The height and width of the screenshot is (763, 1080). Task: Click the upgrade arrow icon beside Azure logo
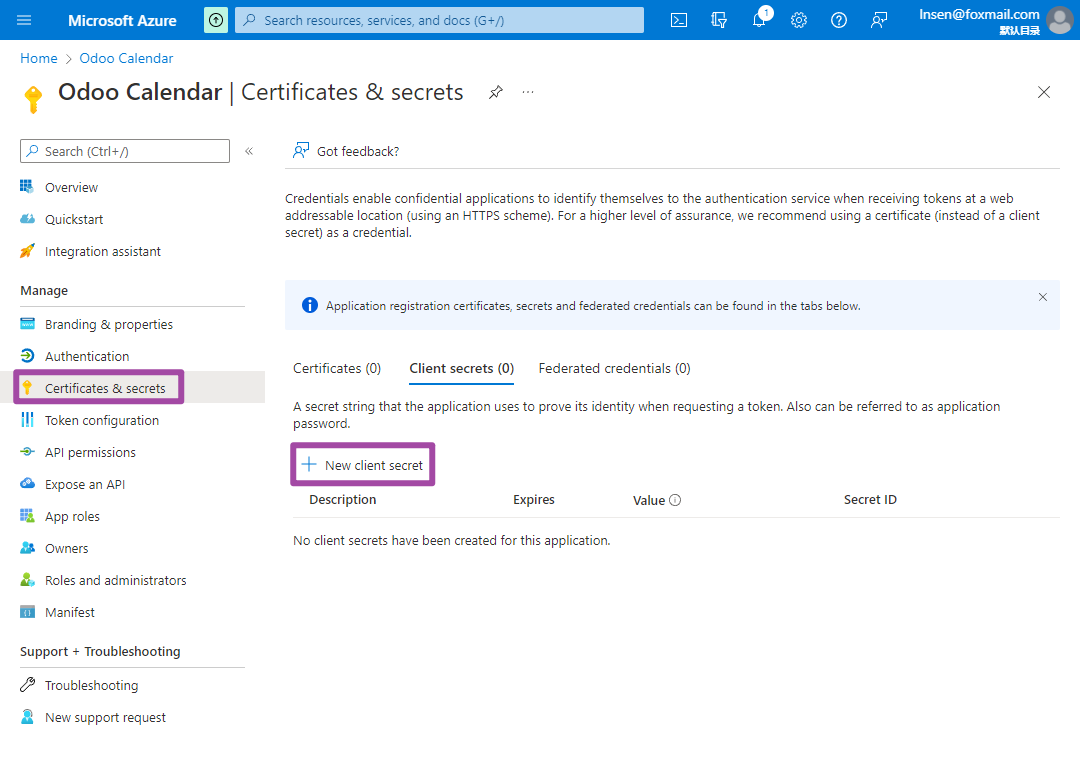click(x=216, y=20)
